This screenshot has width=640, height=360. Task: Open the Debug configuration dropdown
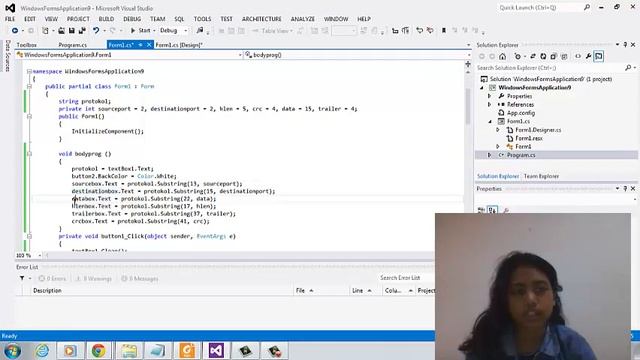(x=173, y=31)
